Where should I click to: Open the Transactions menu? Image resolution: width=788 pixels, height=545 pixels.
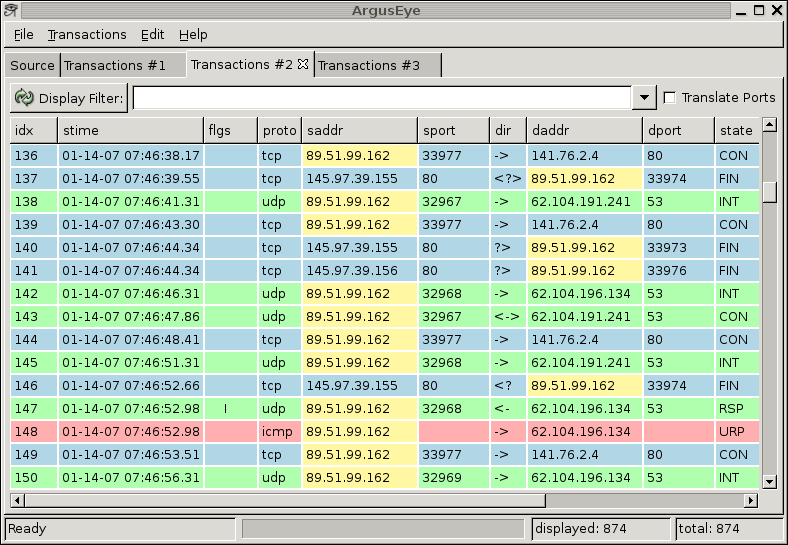[87, 35]
